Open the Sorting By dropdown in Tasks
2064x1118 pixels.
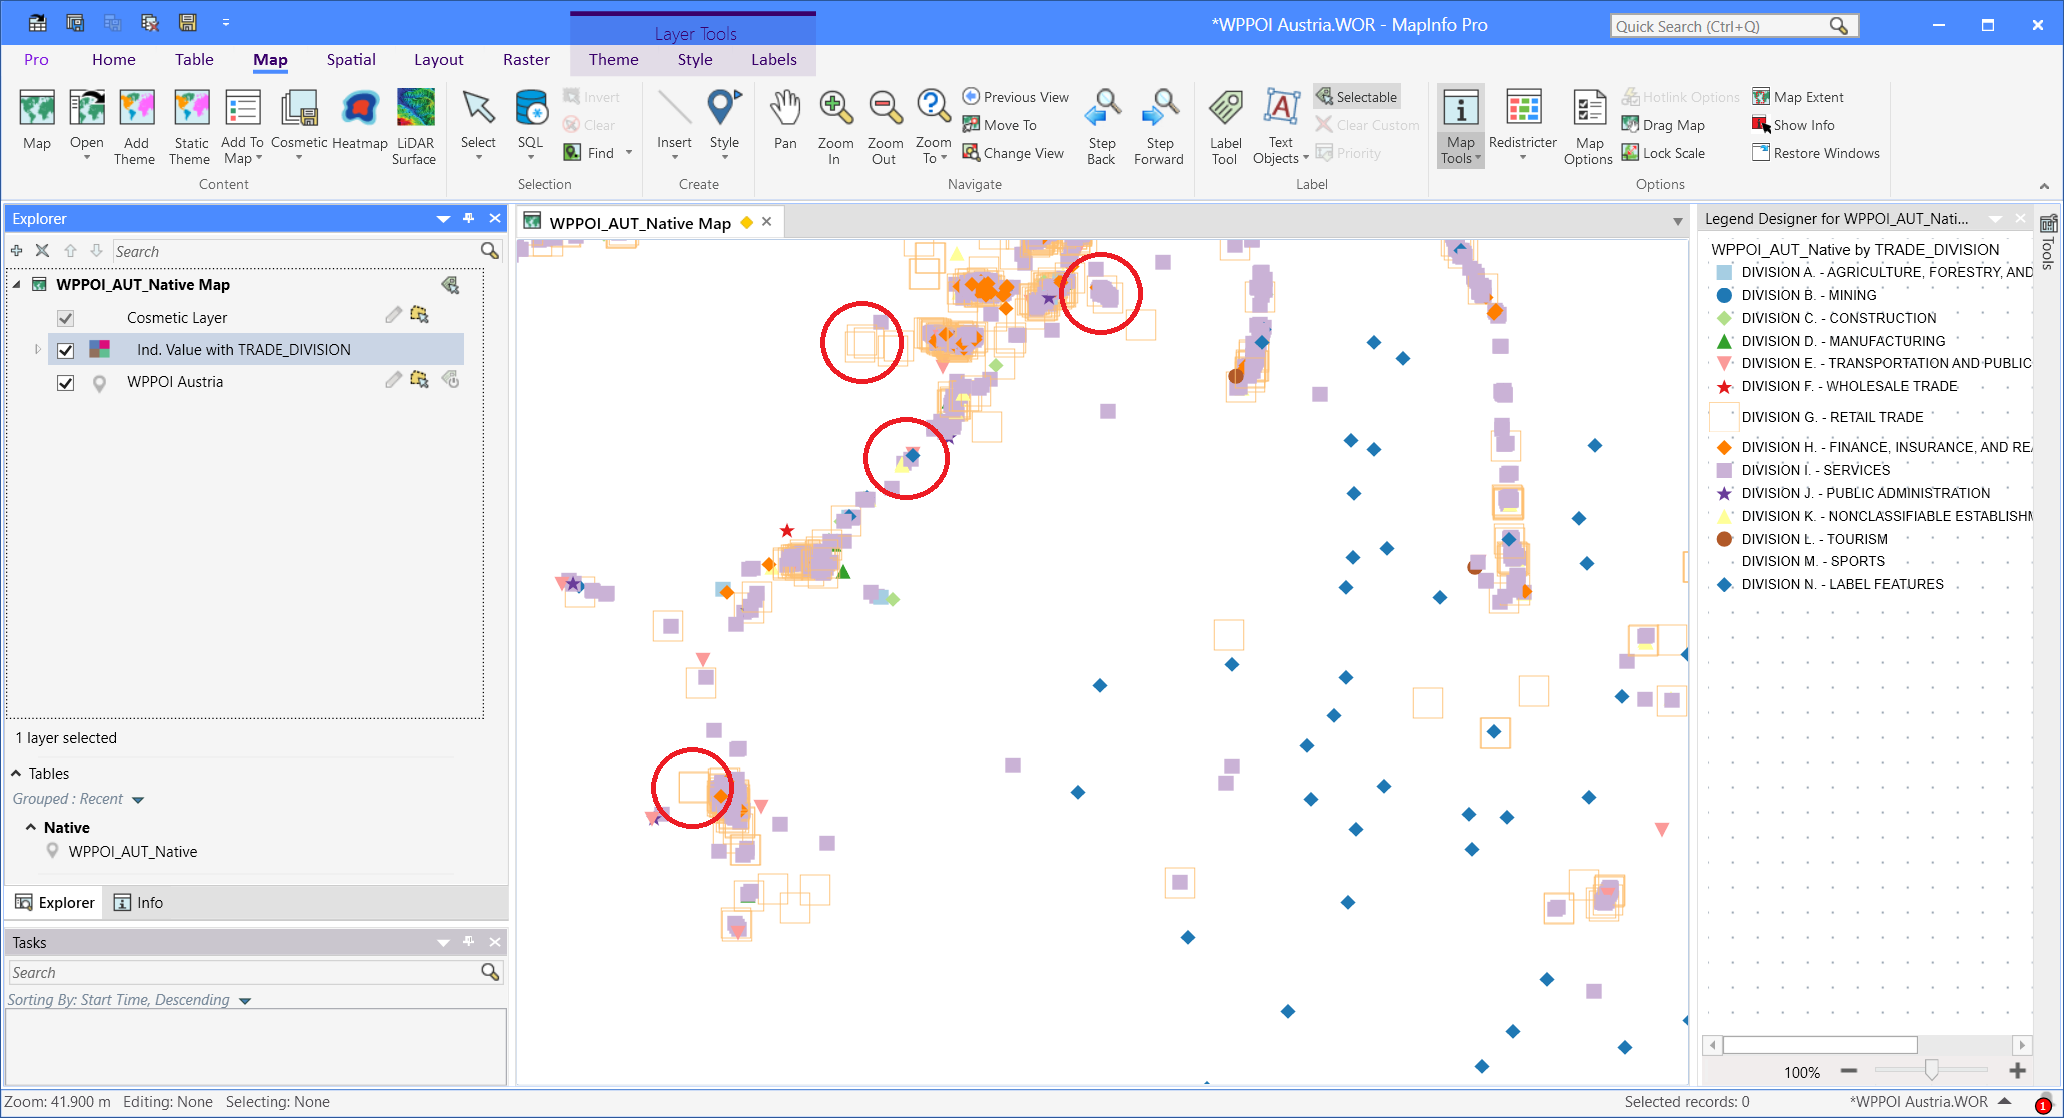click(245, 1001)
